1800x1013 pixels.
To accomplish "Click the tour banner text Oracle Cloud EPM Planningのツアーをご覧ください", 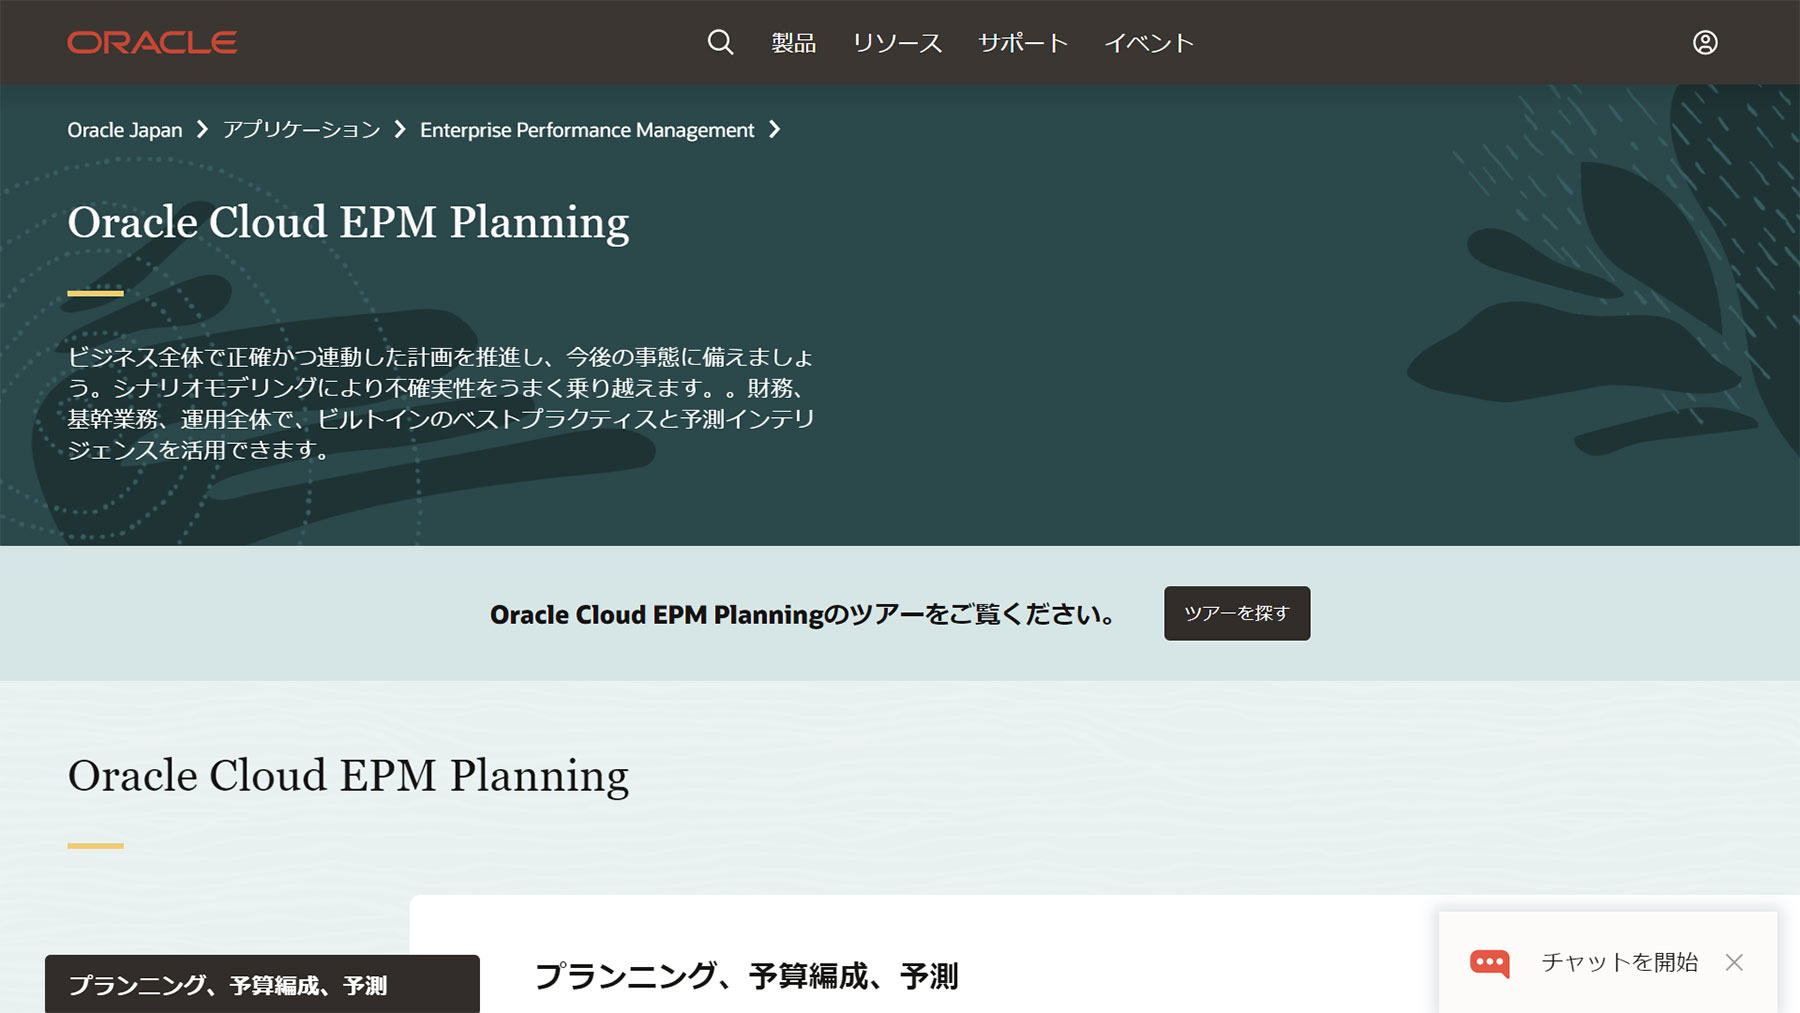I will pos(803,614).
